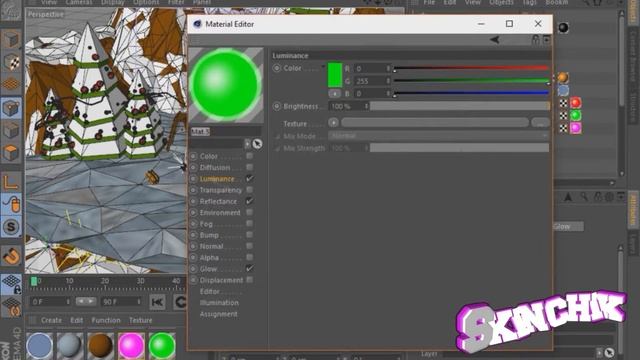Enable the Displacement channel checkbox

pyautogui.click(x=249, y=280)
